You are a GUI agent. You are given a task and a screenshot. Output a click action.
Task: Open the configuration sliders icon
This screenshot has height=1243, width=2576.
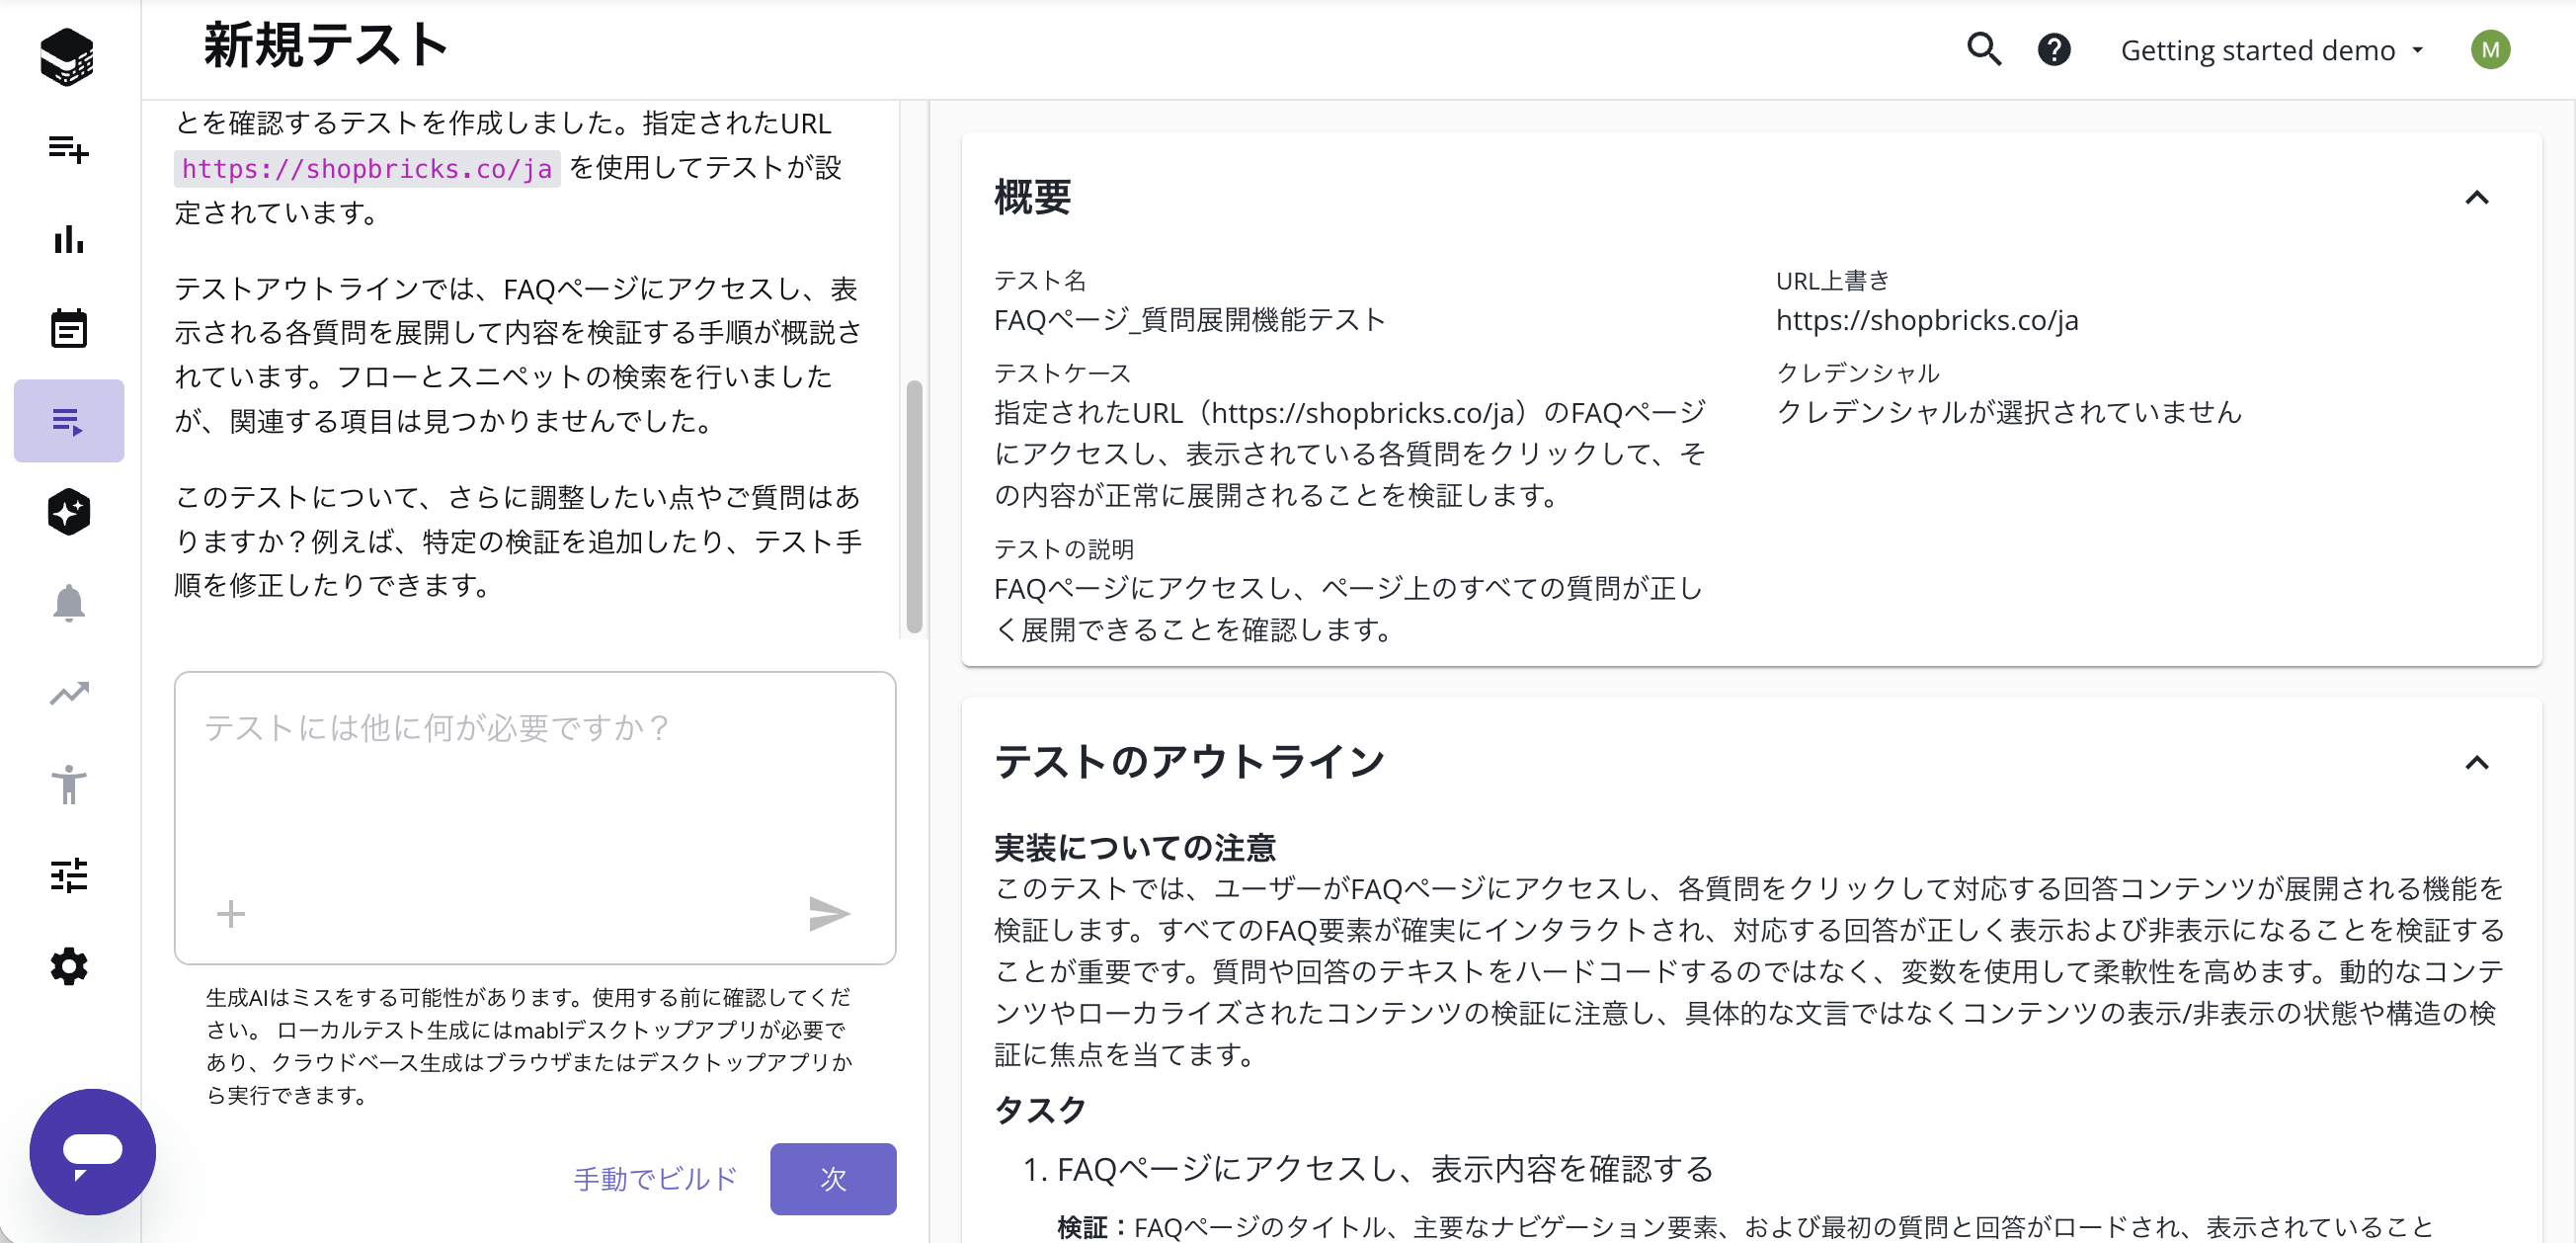coord(68,875)
